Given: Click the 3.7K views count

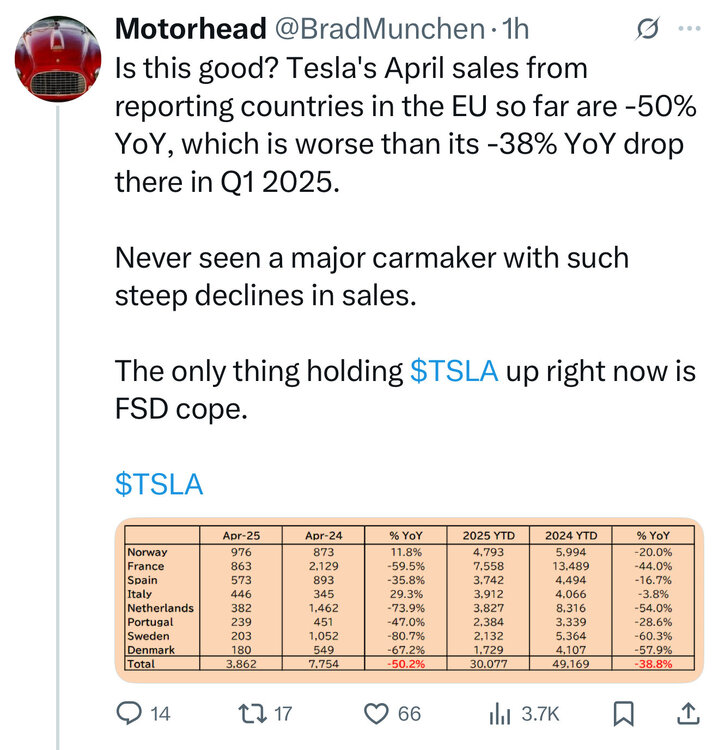Looking at the screenshot, I should (x=540, y=713).
